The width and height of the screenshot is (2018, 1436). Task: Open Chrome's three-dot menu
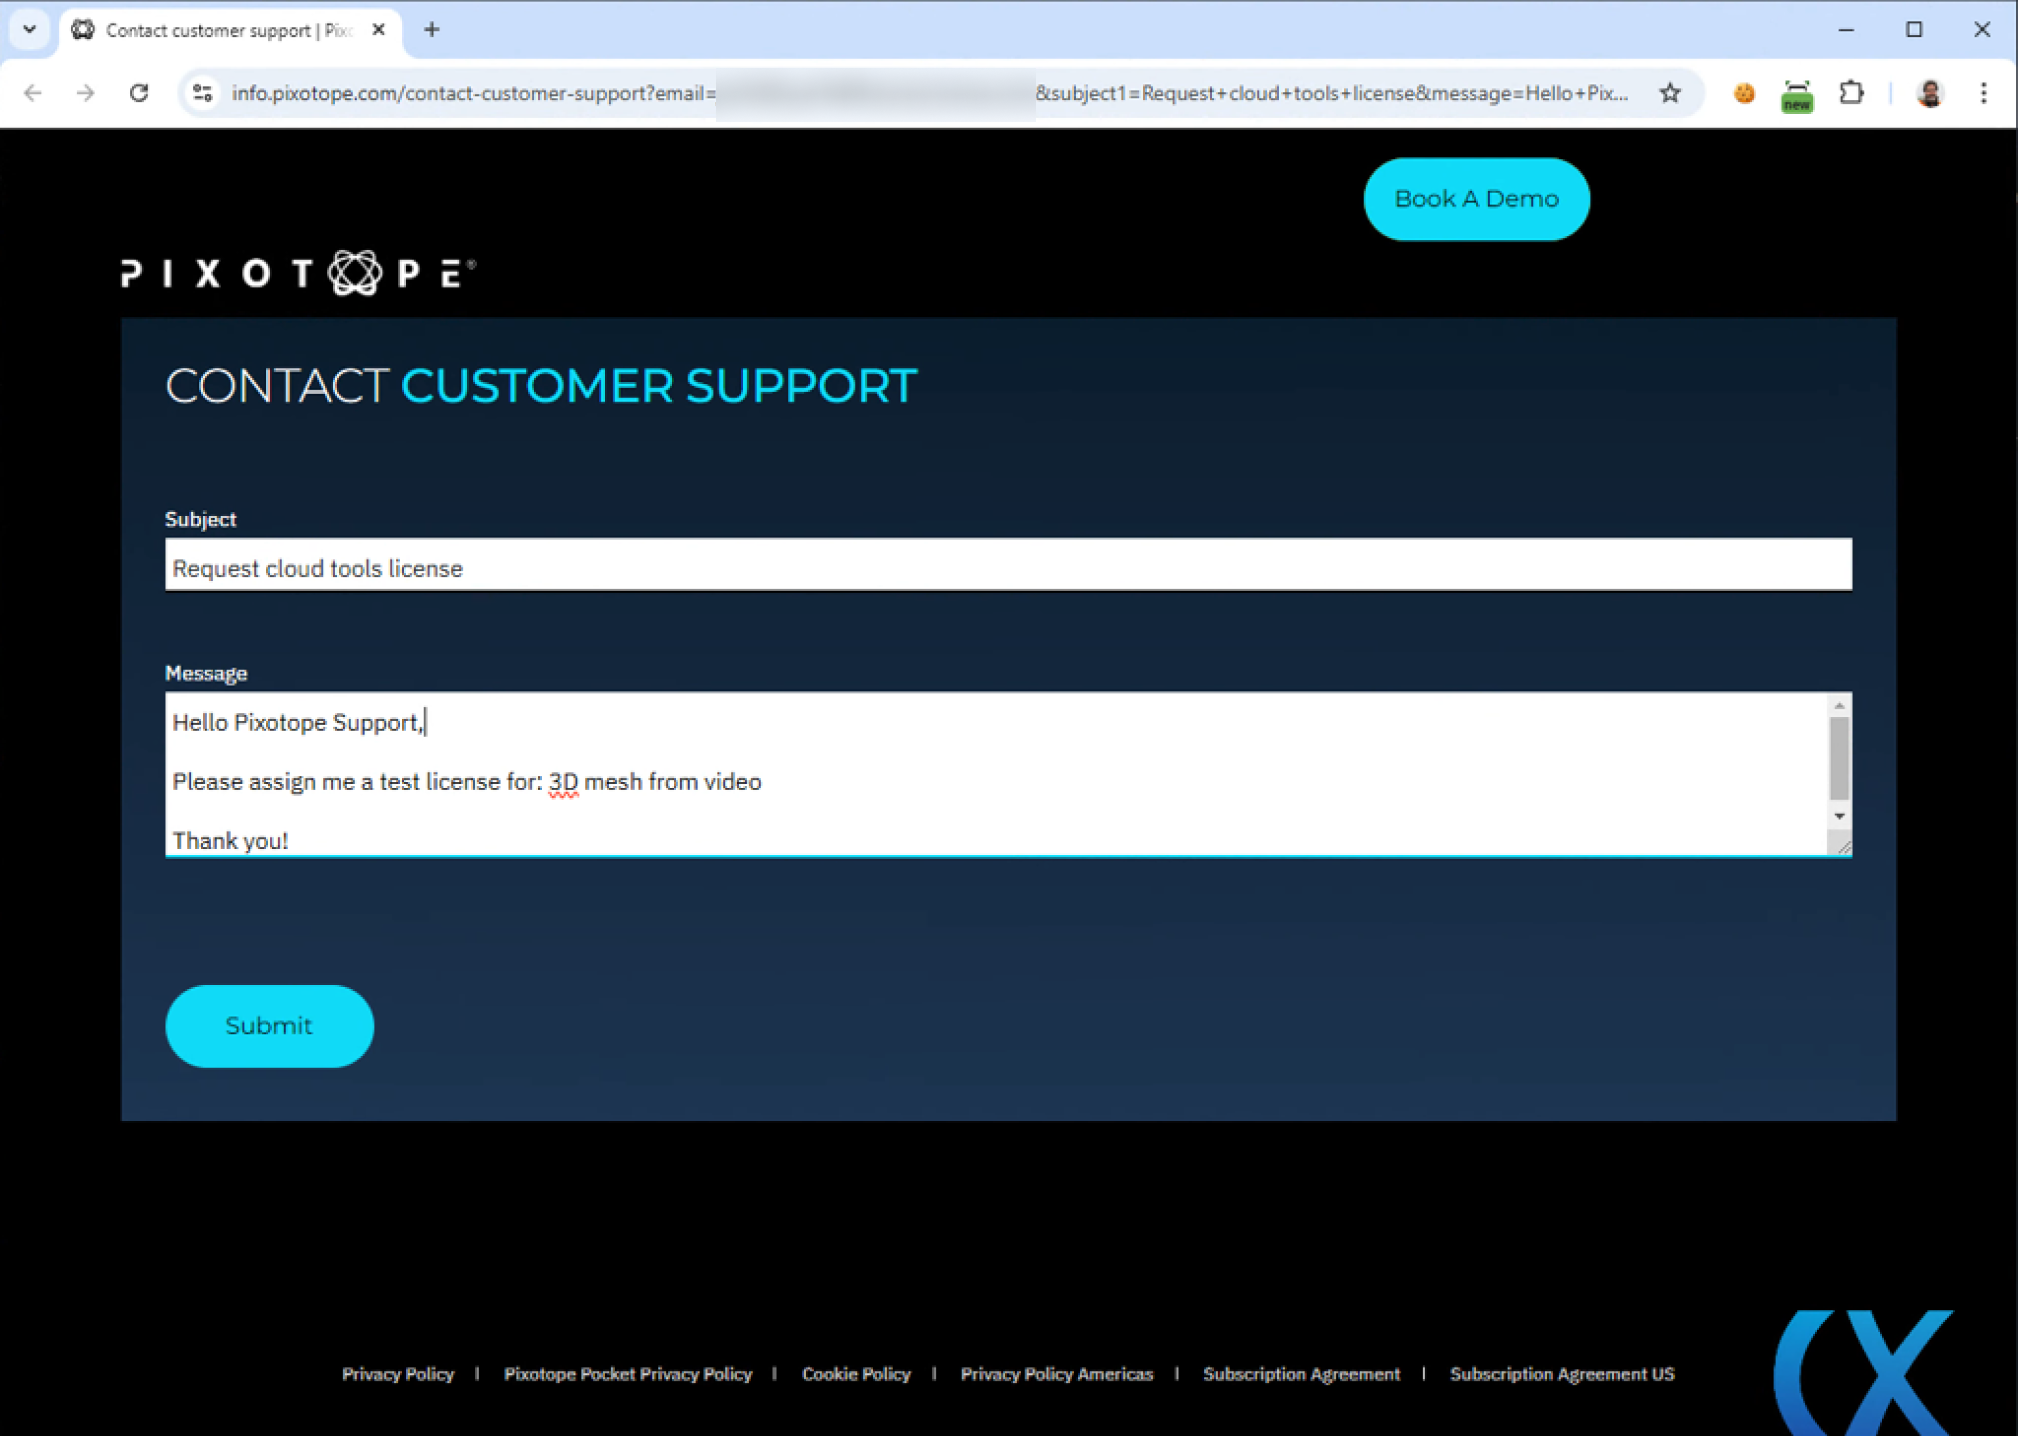1983,93
